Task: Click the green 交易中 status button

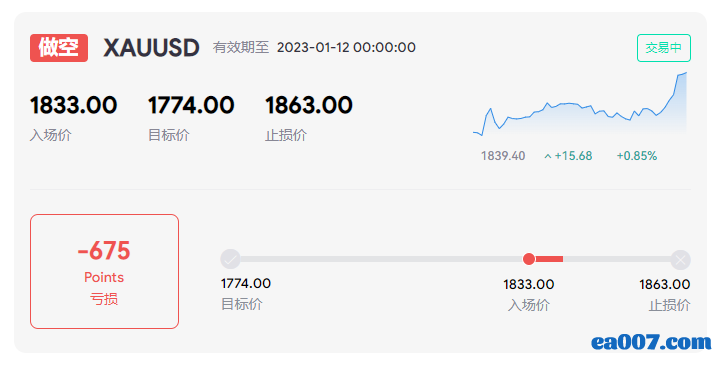Action: tap(664, 48)
